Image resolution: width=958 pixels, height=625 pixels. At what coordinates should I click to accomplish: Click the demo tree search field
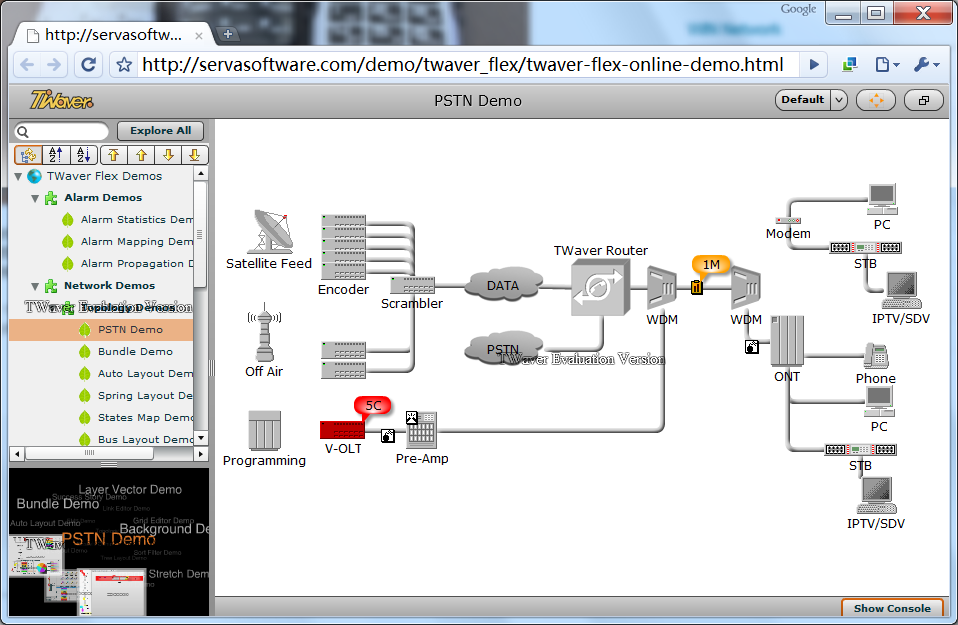click(61, 131)
